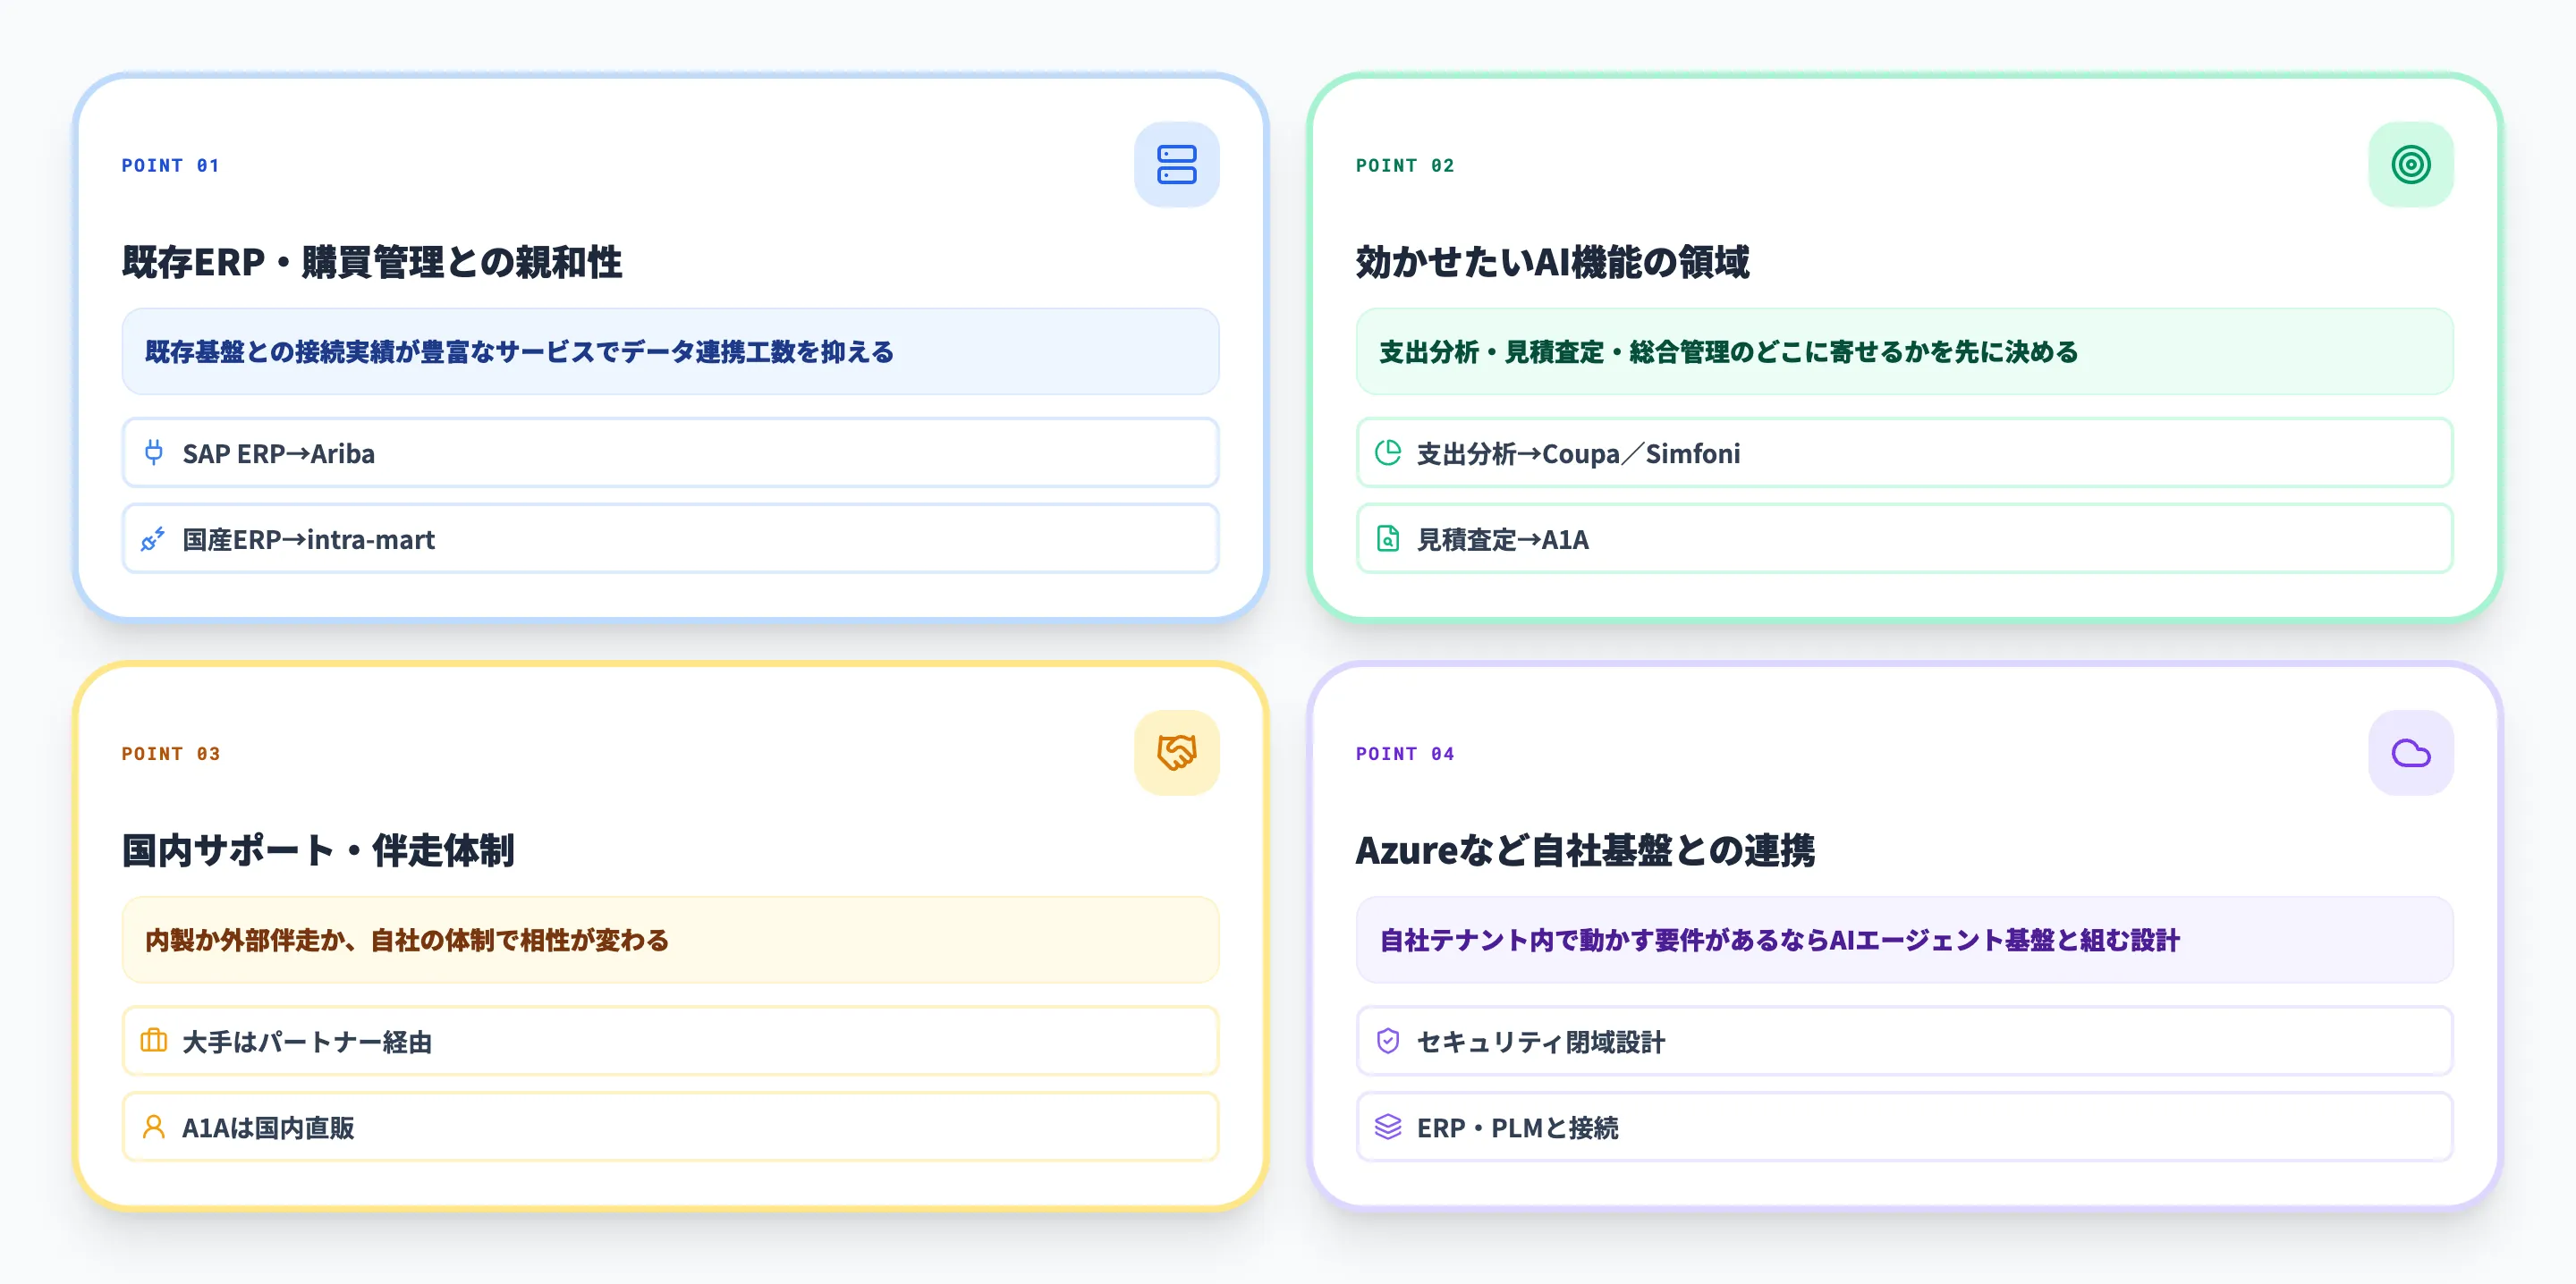
Task: Click the pie chart icon beside 支出分析→Coupa
Action: click(1387, 453)
